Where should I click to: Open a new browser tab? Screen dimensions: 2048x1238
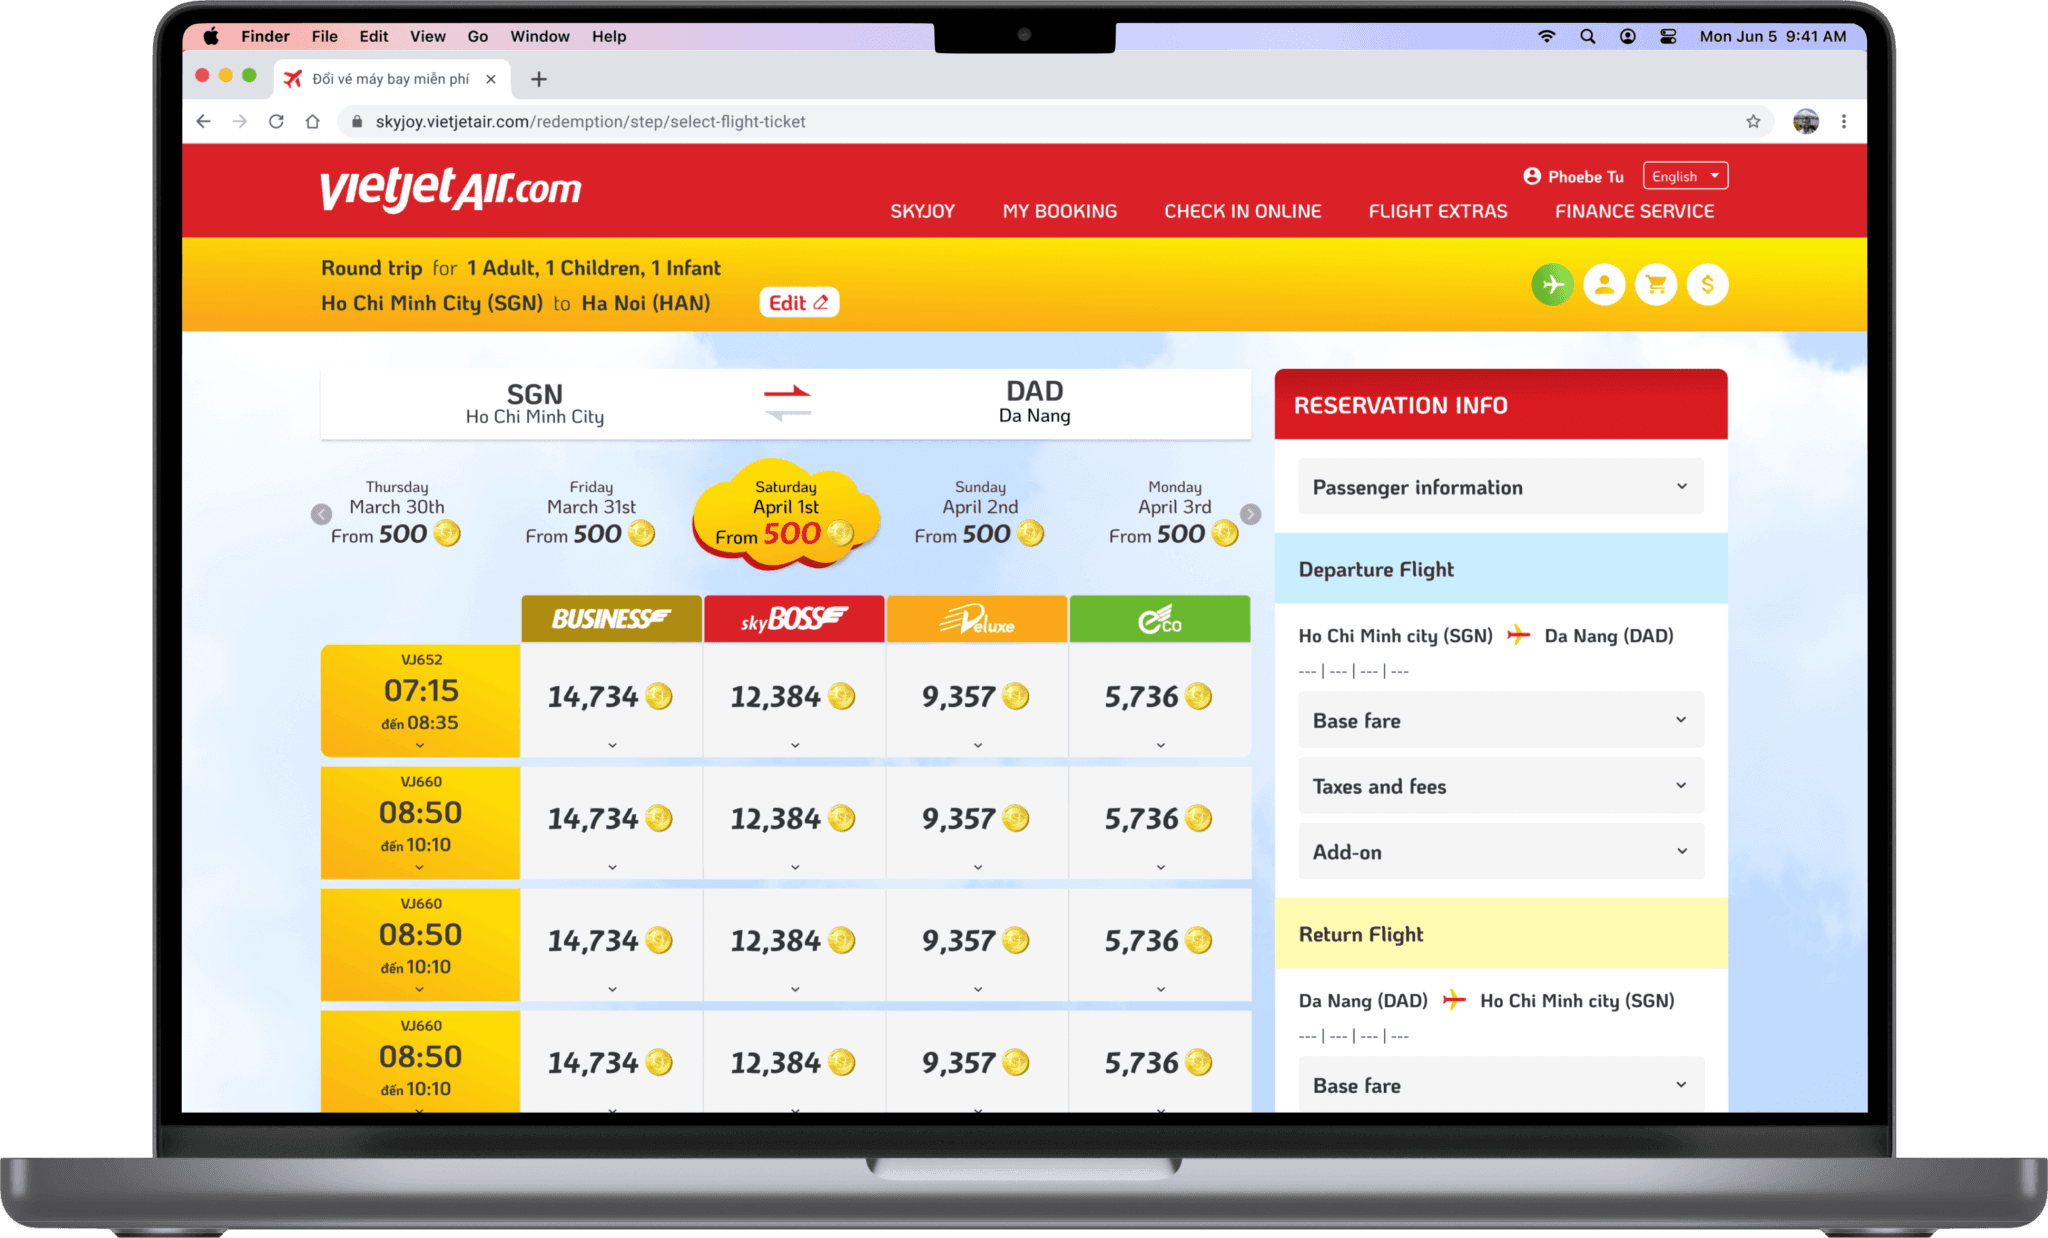(x=539, y=79)
